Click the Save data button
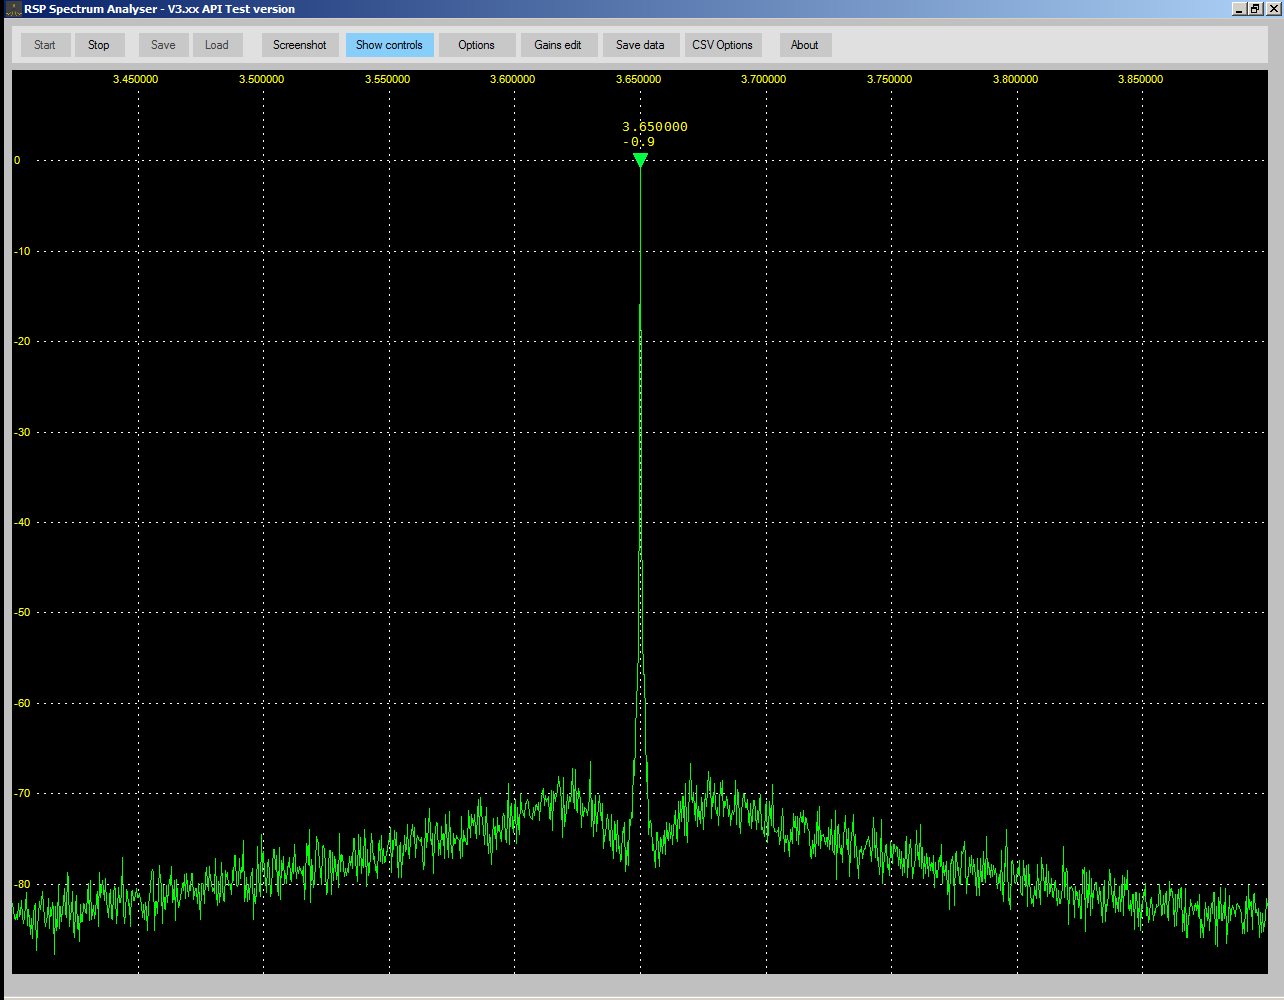This screenshot has width=1284, height=1000. [x=640, y=45]
